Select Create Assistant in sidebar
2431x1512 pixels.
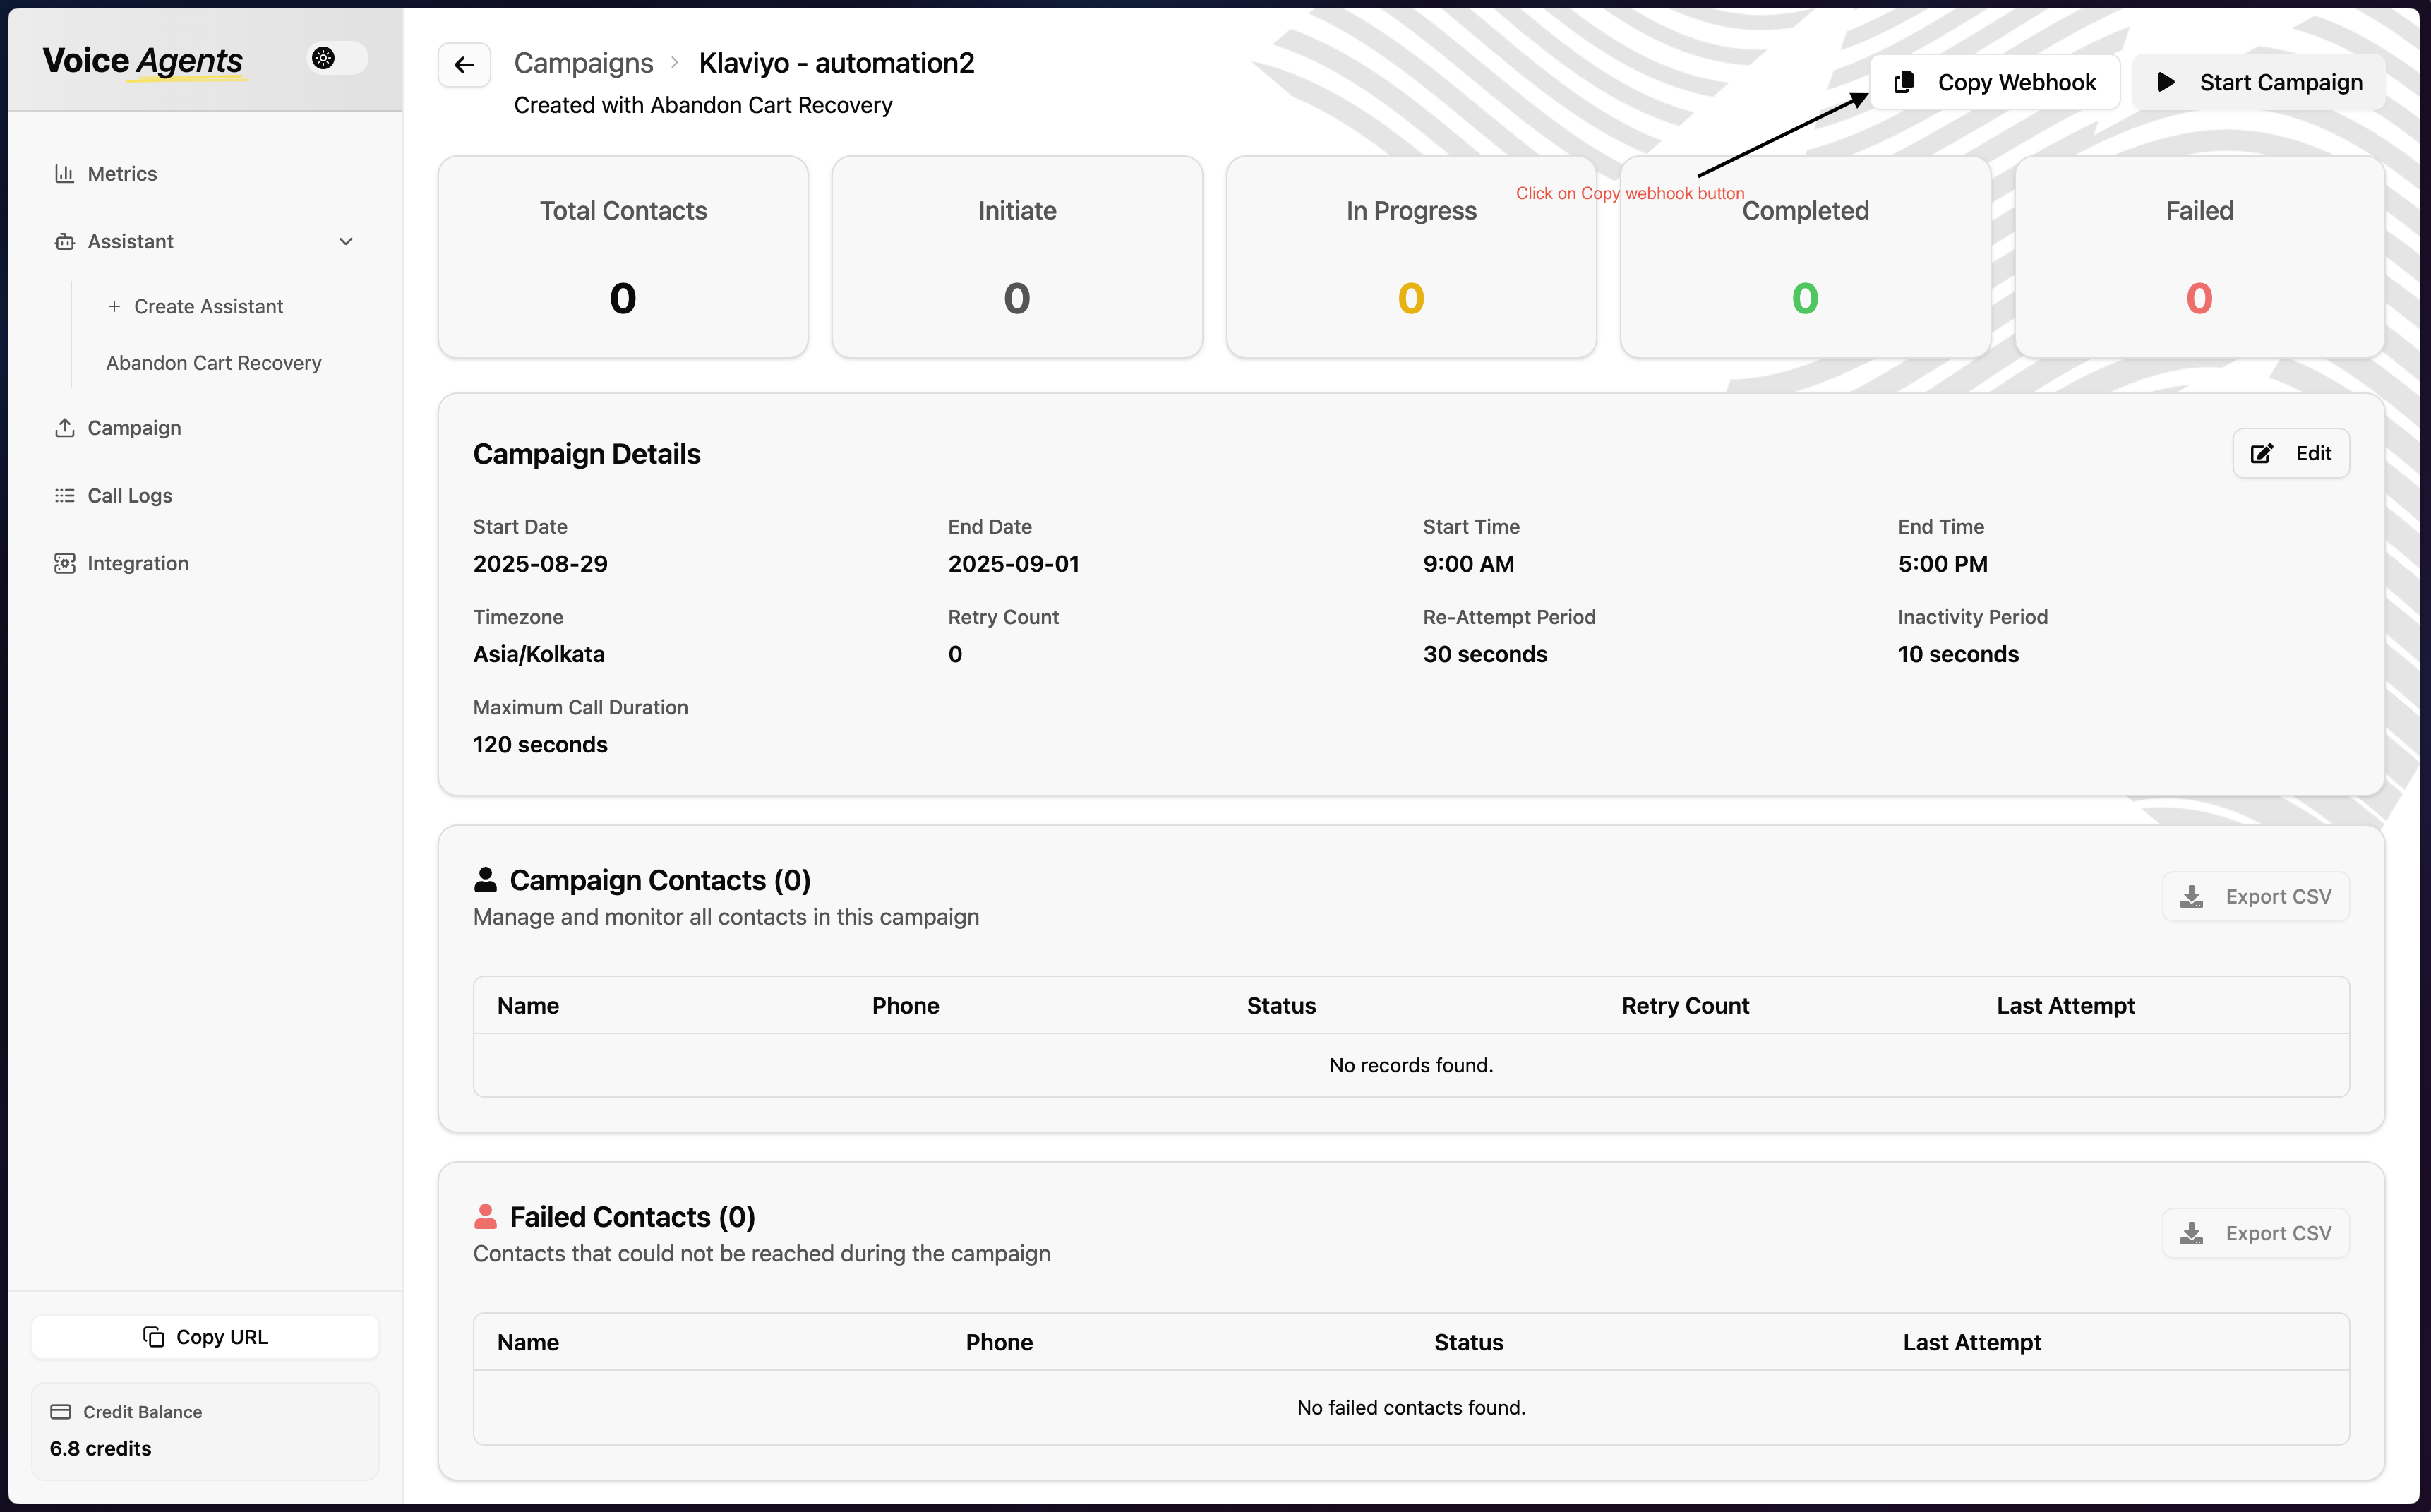point(207,307)
